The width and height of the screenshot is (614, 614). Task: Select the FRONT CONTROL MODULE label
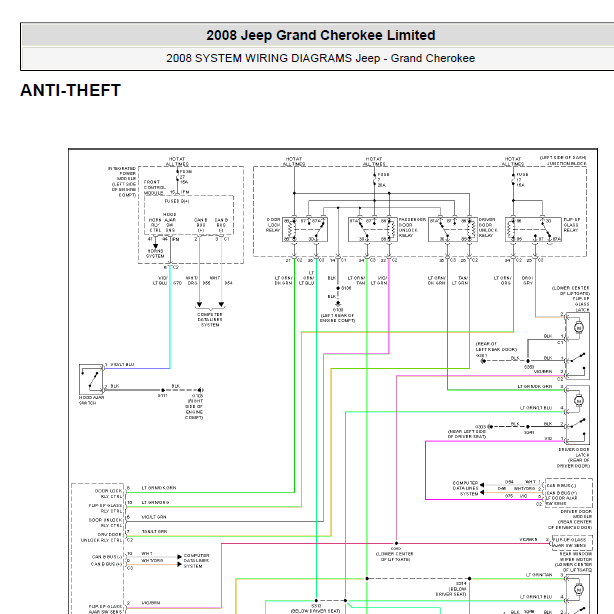(154, 188)
